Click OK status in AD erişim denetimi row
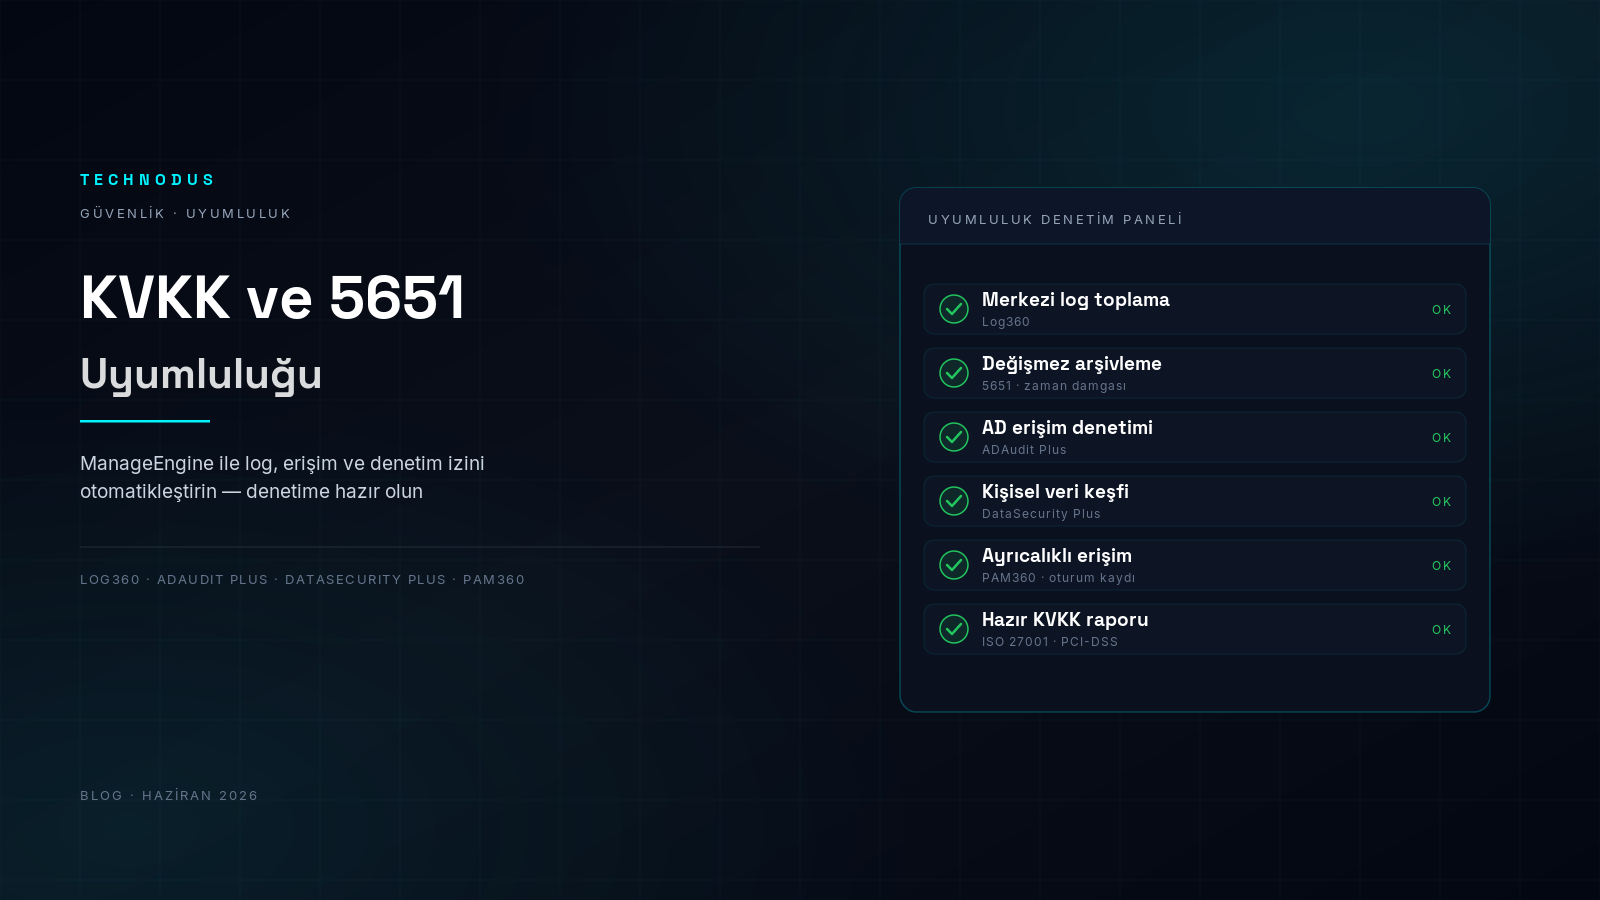 click(x=1441, y=438)
